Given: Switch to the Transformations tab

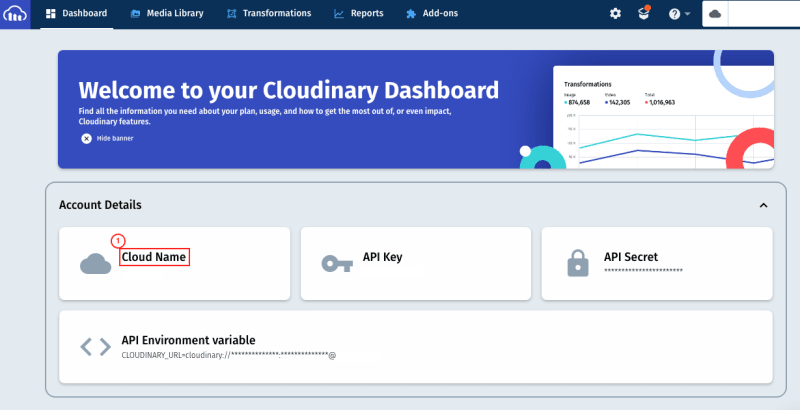Looking at the screenshot, I should [269, 14].
